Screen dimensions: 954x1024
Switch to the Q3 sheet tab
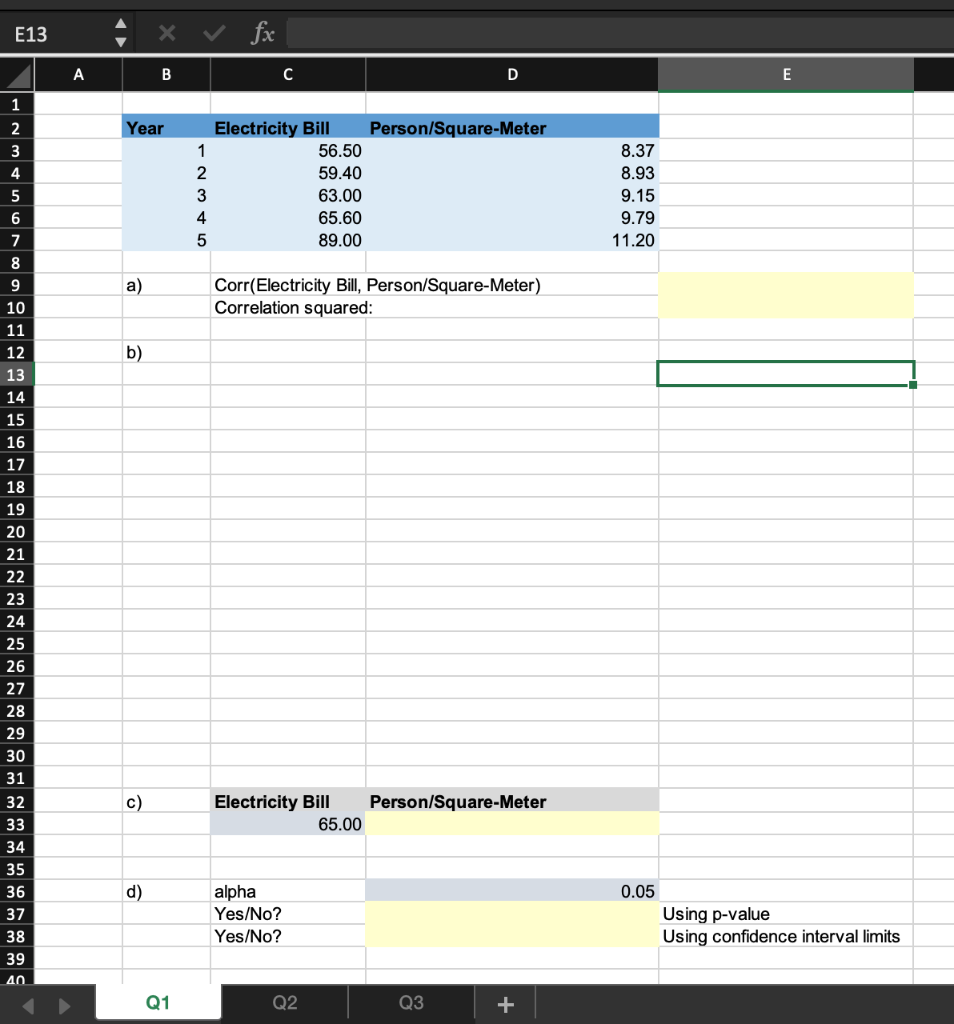coord(410,1002)
